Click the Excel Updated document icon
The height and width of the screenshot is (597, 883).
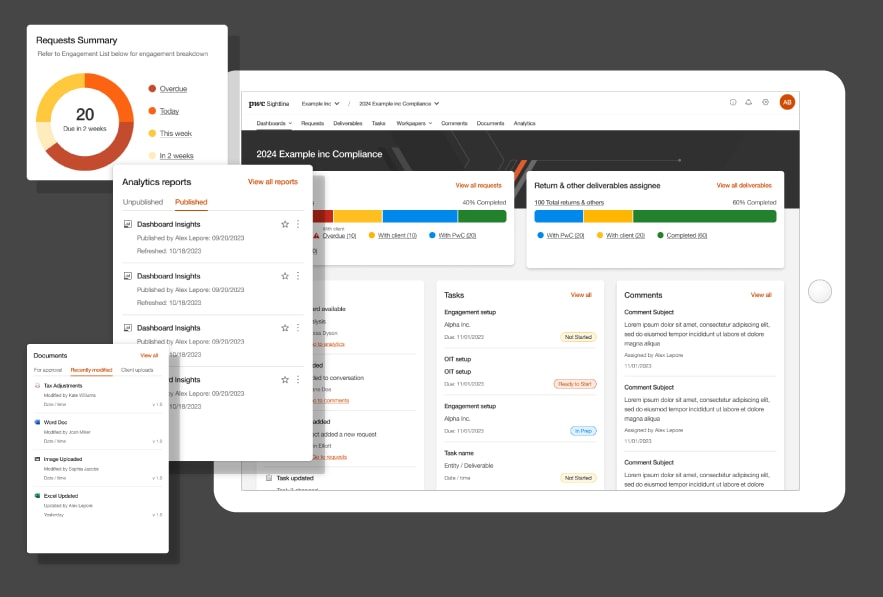[37, 495]
